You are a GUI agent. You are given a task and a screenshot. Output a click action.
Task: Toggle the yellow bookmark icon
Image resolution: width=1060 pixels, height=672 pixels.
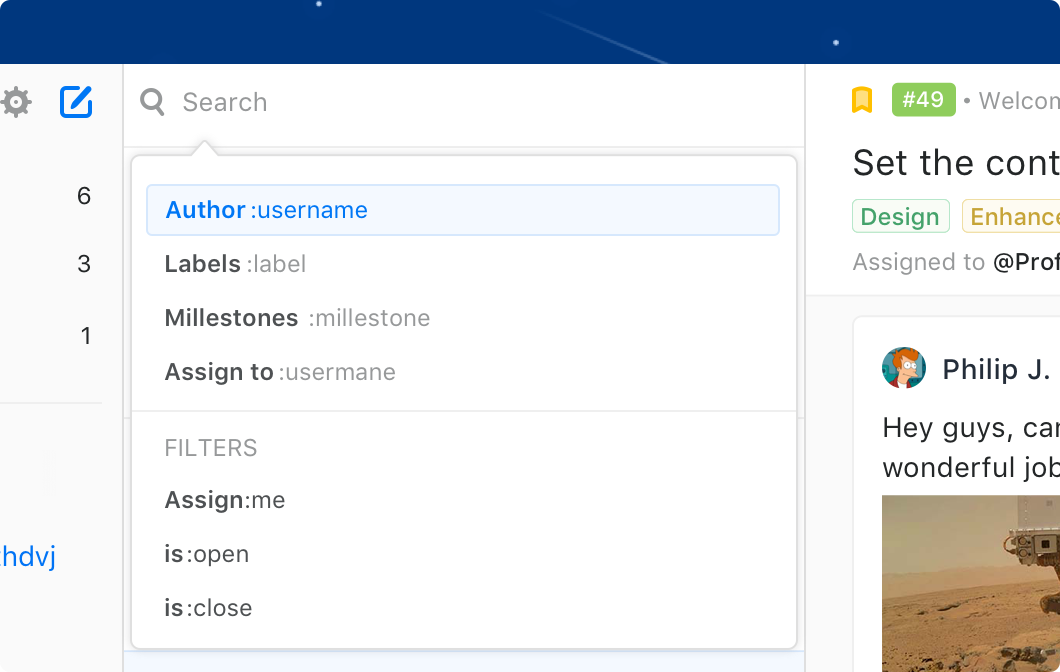861,100
